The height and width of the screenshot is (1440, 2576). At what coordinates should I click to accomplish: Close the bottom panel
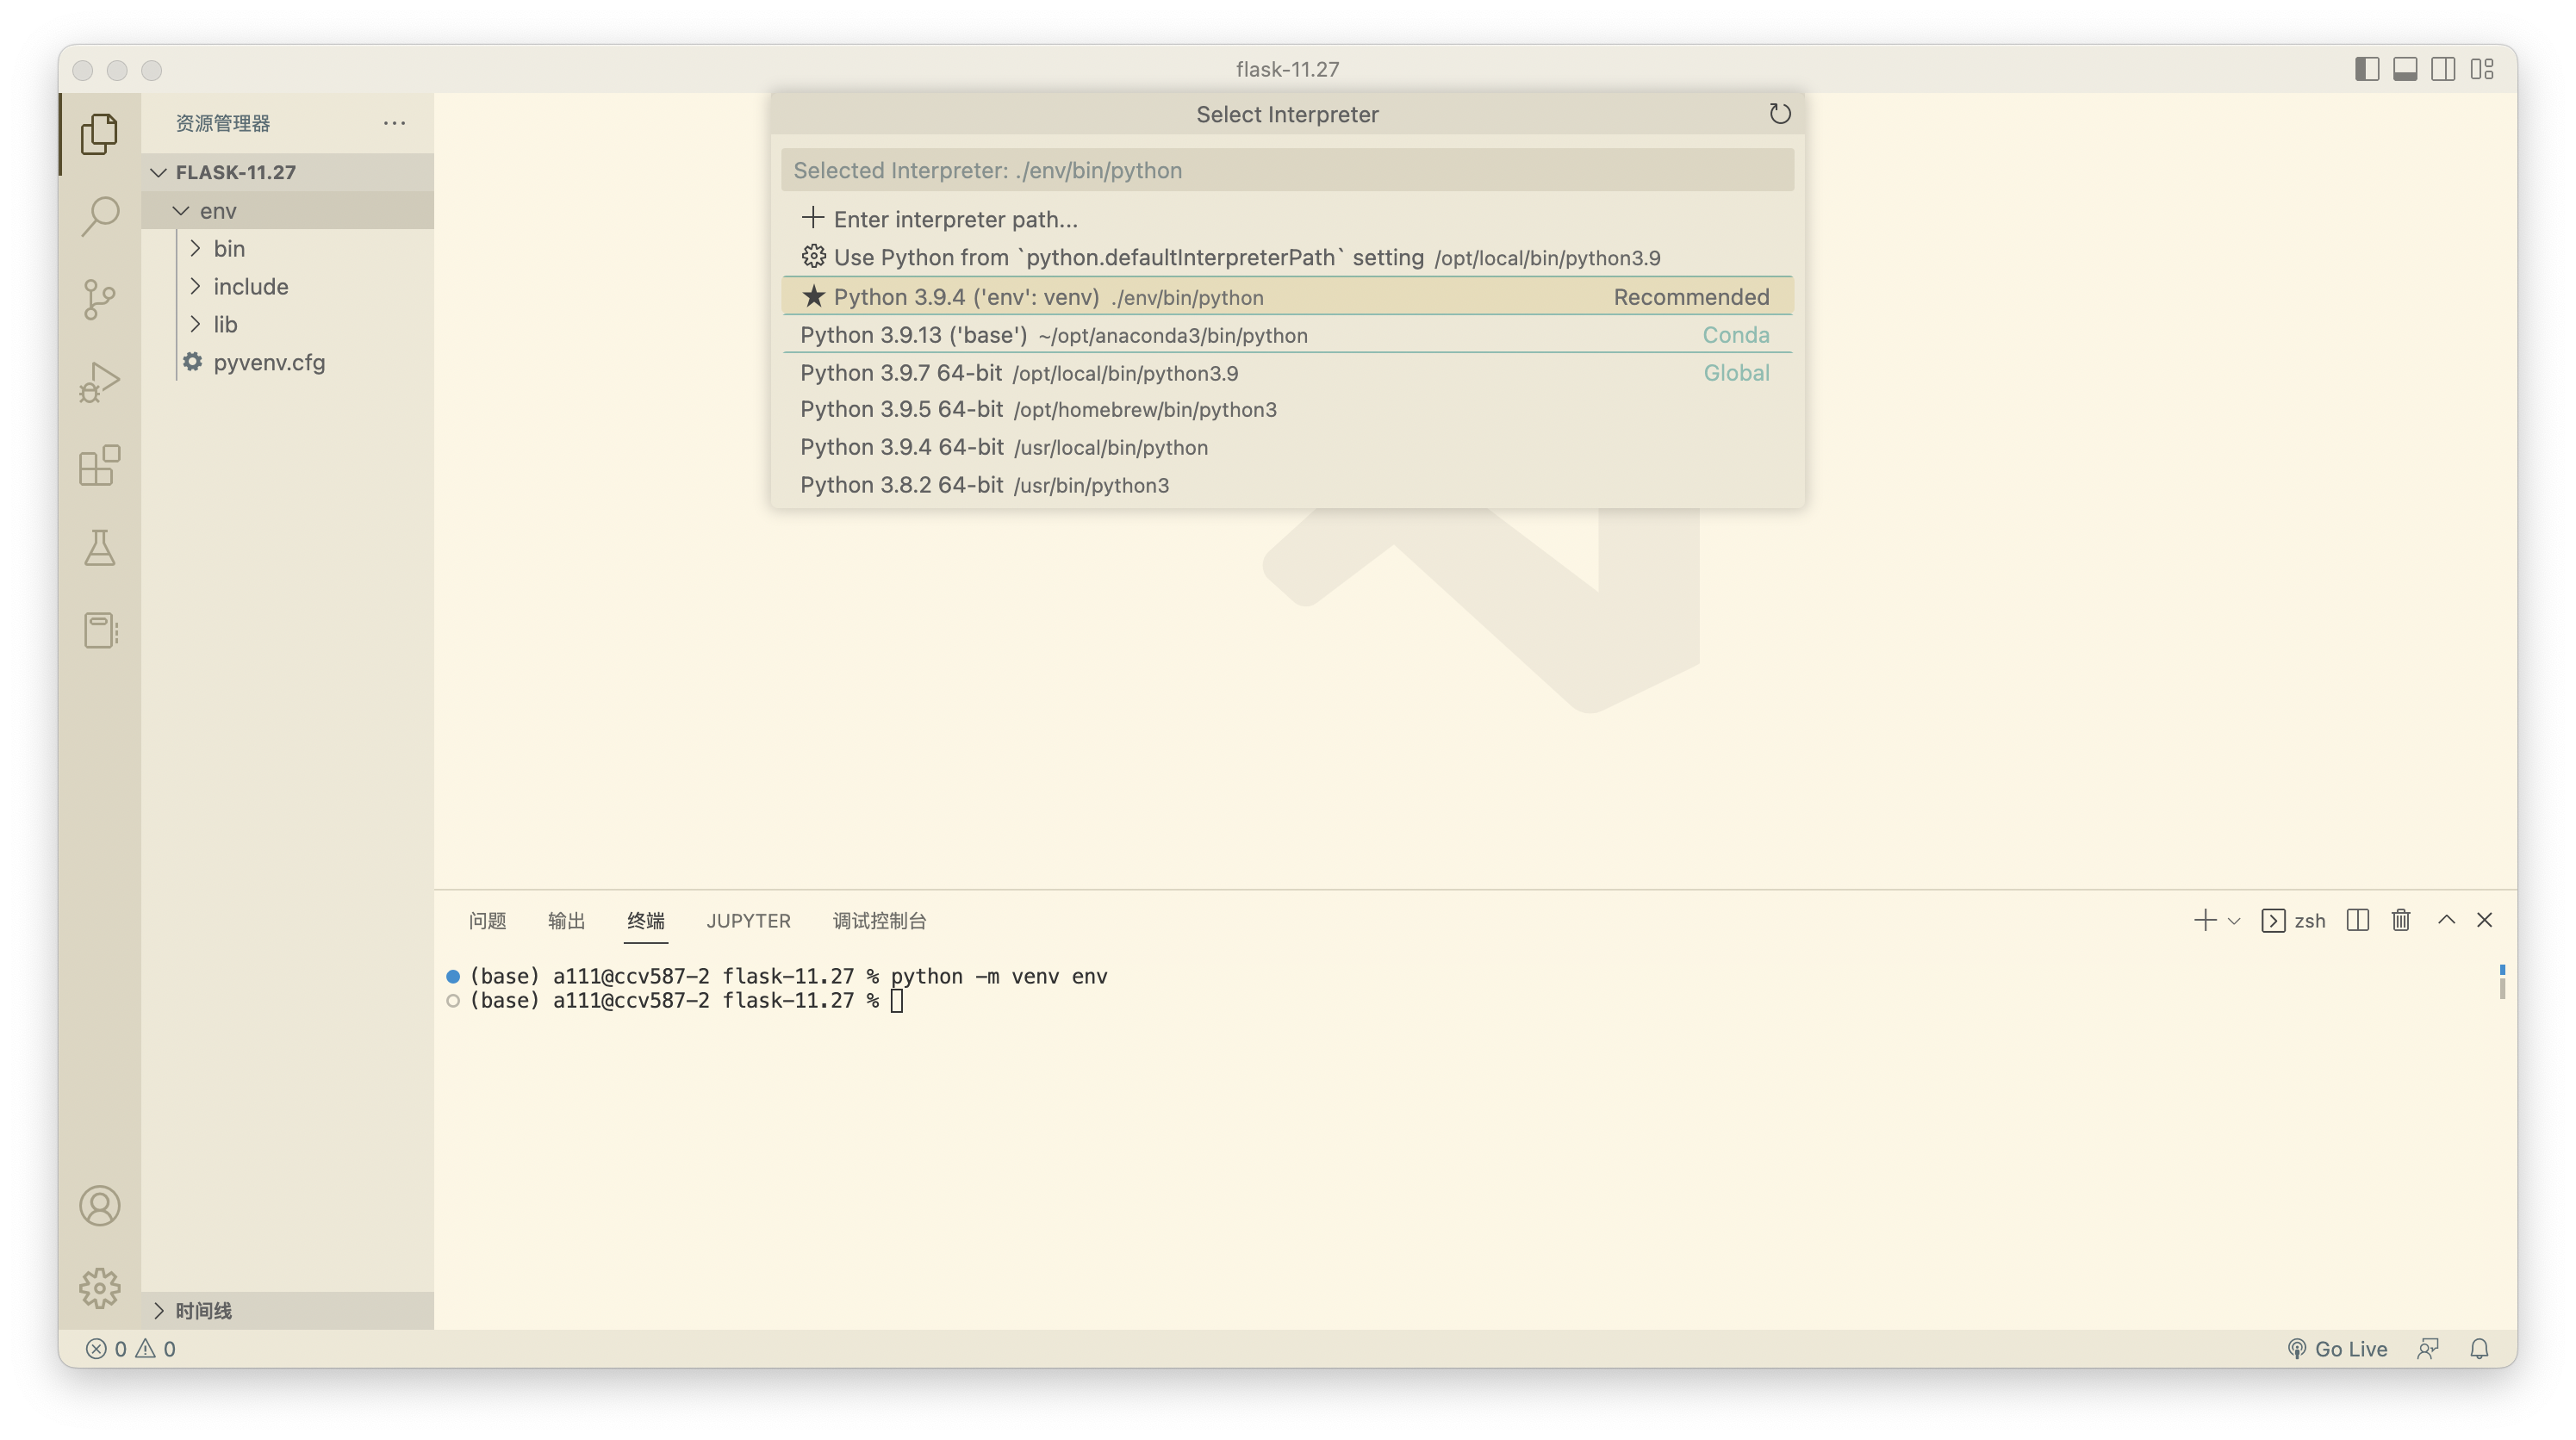click(x=2484, y=920)
